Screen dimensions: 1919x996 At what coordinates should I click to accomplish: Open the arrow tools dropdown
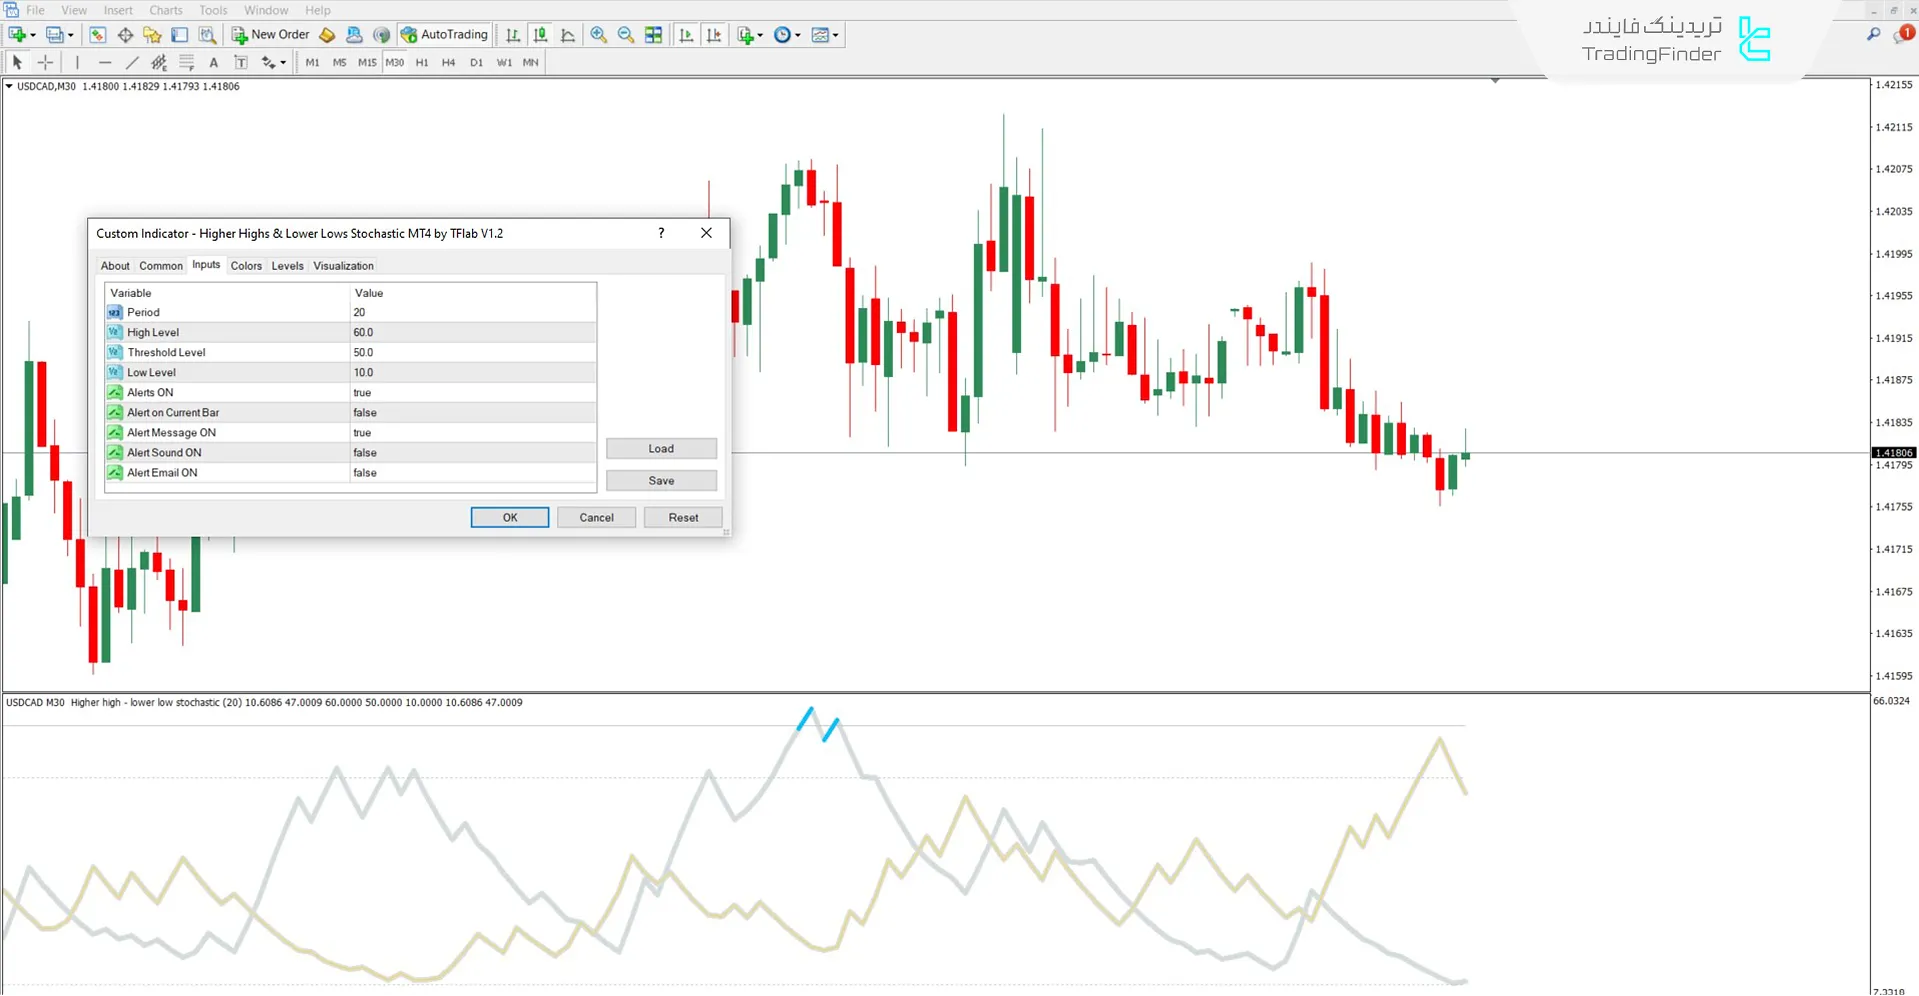point(281,62)
